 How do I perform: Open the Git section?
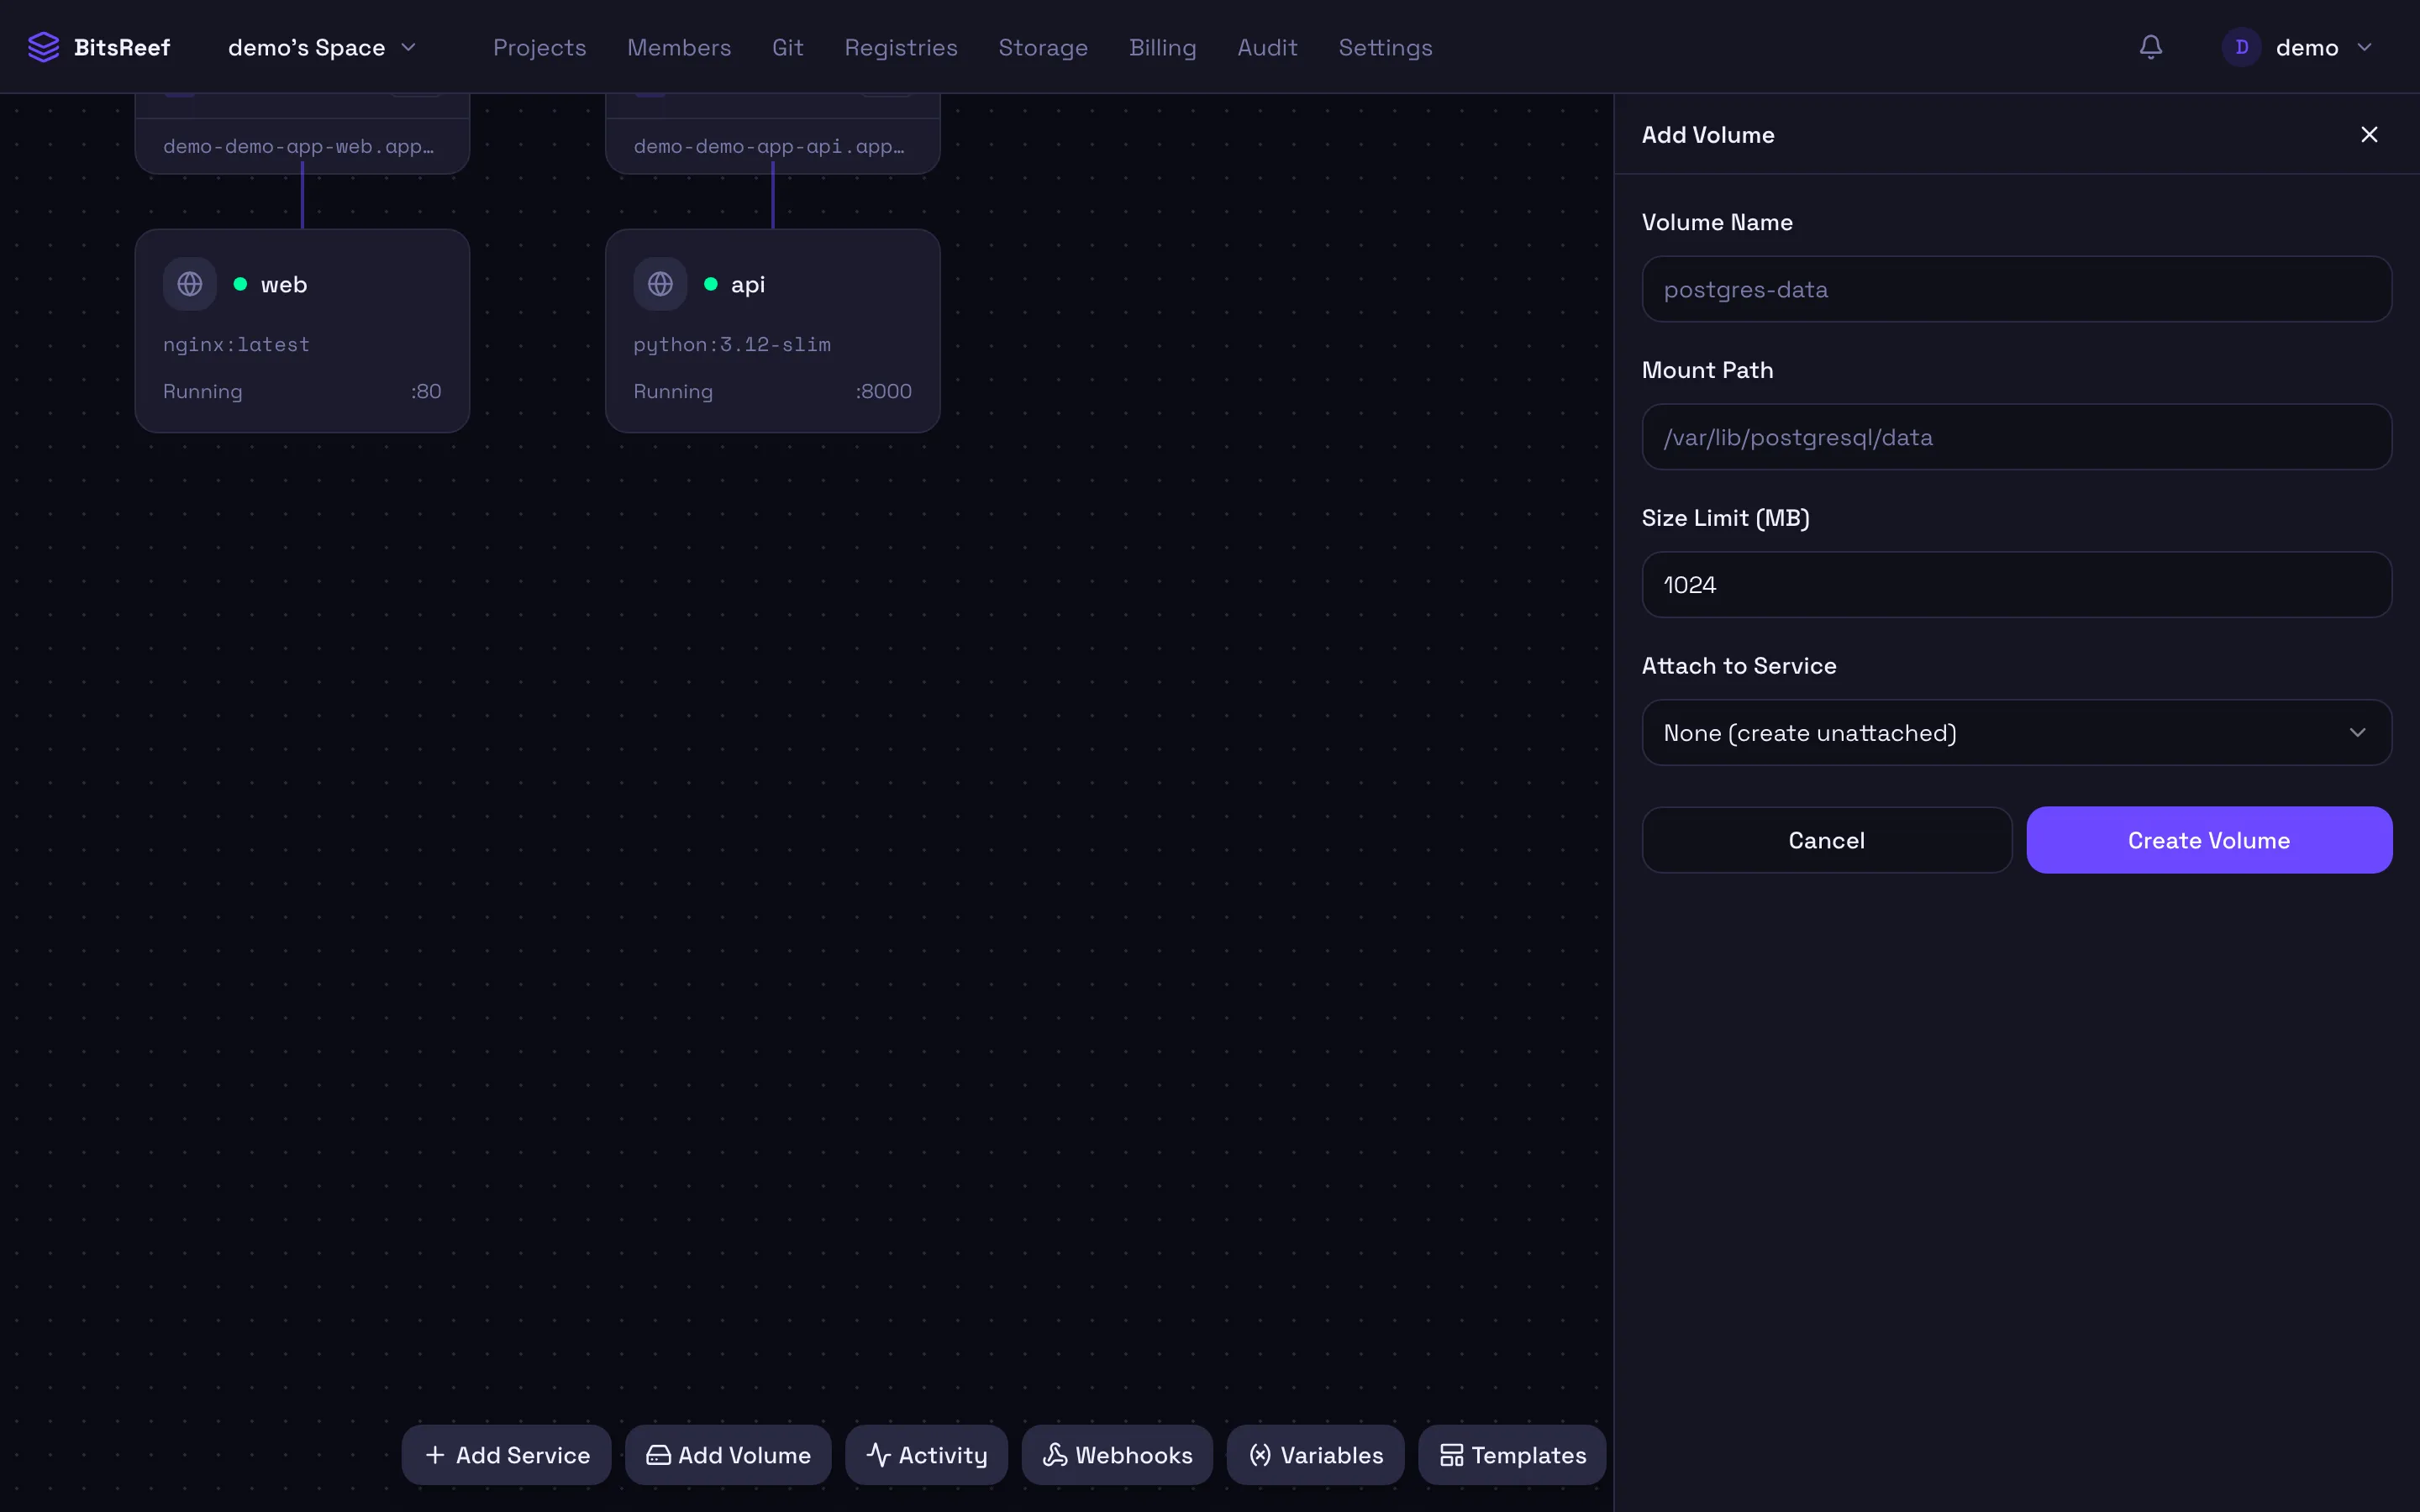tap(788, 47)
